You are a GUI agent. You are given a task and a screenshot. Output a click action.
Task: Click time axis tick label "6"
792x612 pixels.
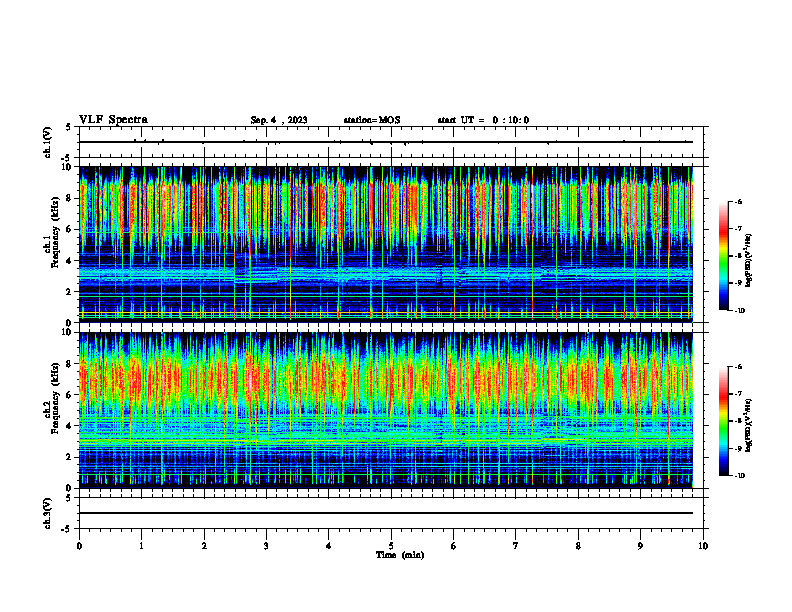(x=454, y=546)
